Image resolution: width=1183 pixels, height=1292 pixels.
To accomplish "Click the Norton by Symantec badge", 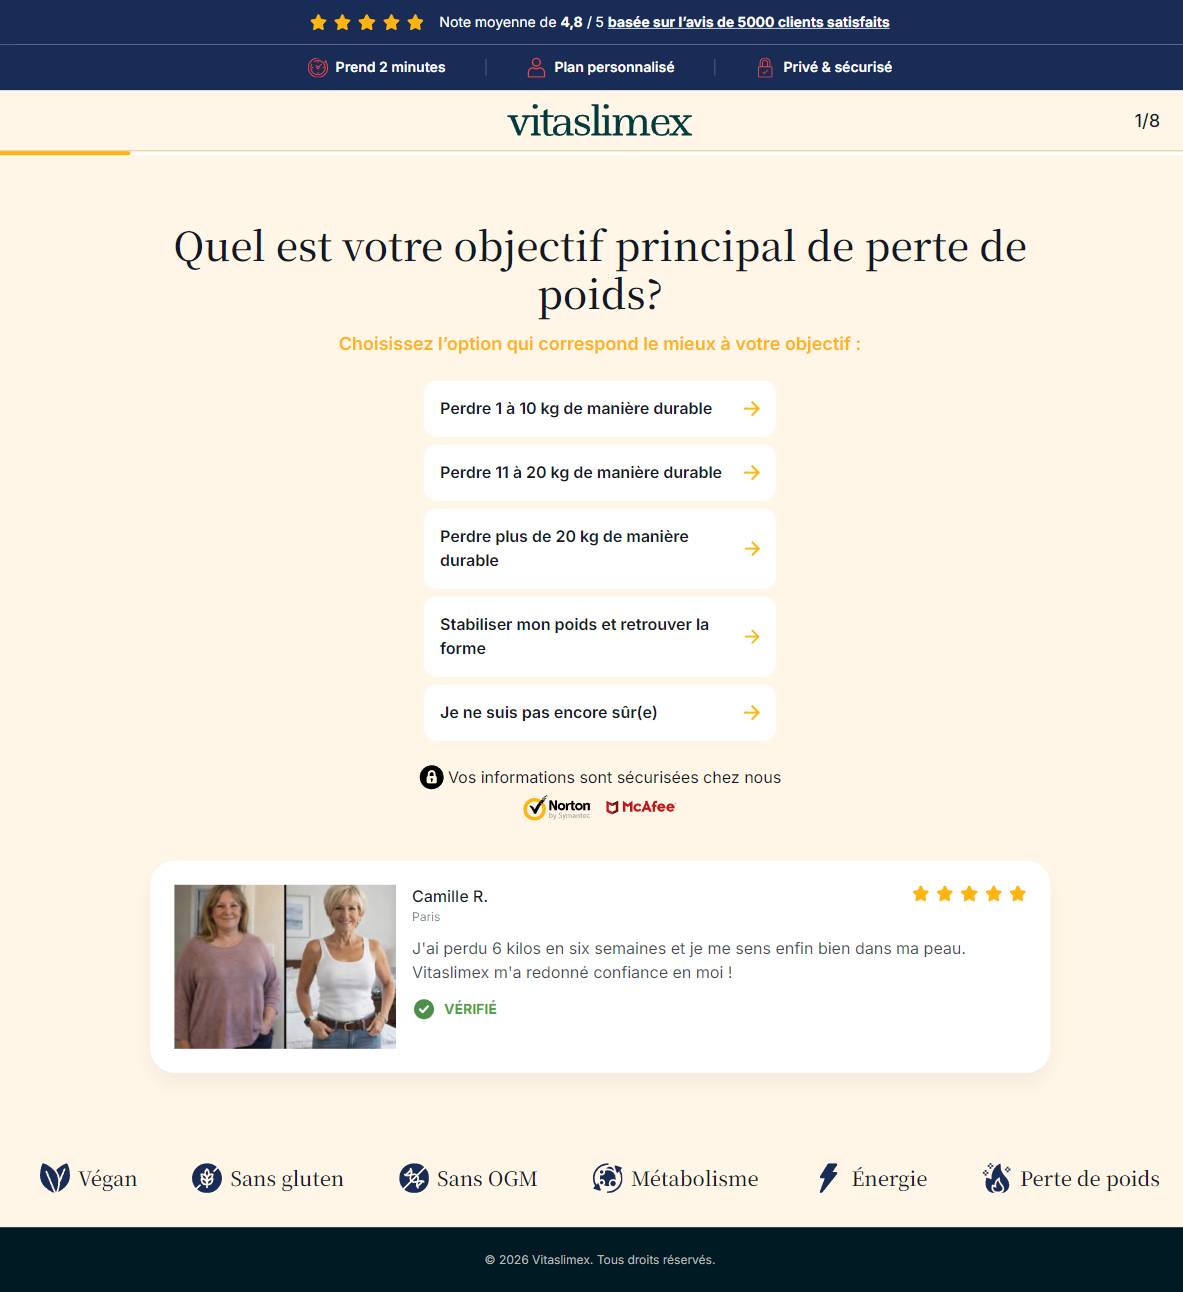I will [x=557, y=808].
